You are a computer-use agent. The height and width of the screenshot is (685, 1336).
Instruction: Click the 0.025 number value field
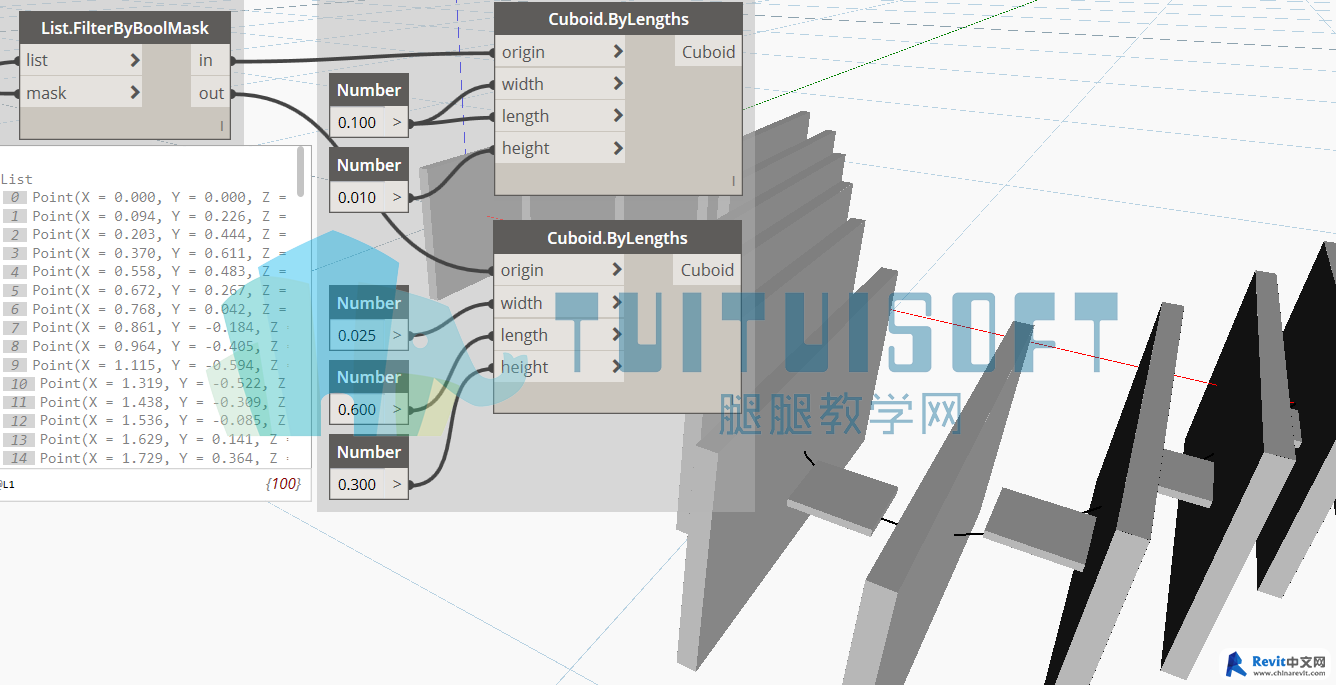(x=357, y=336)
